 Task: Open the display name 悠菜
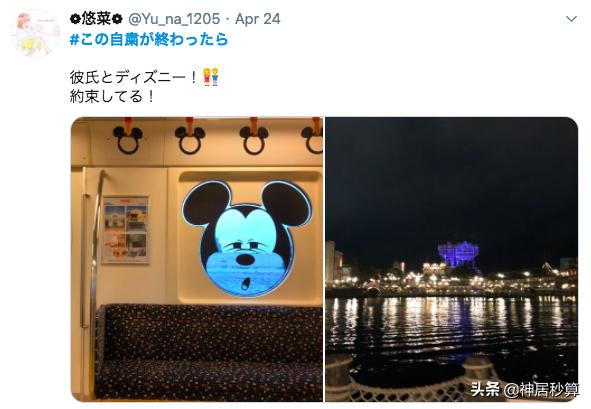point(96,19)
